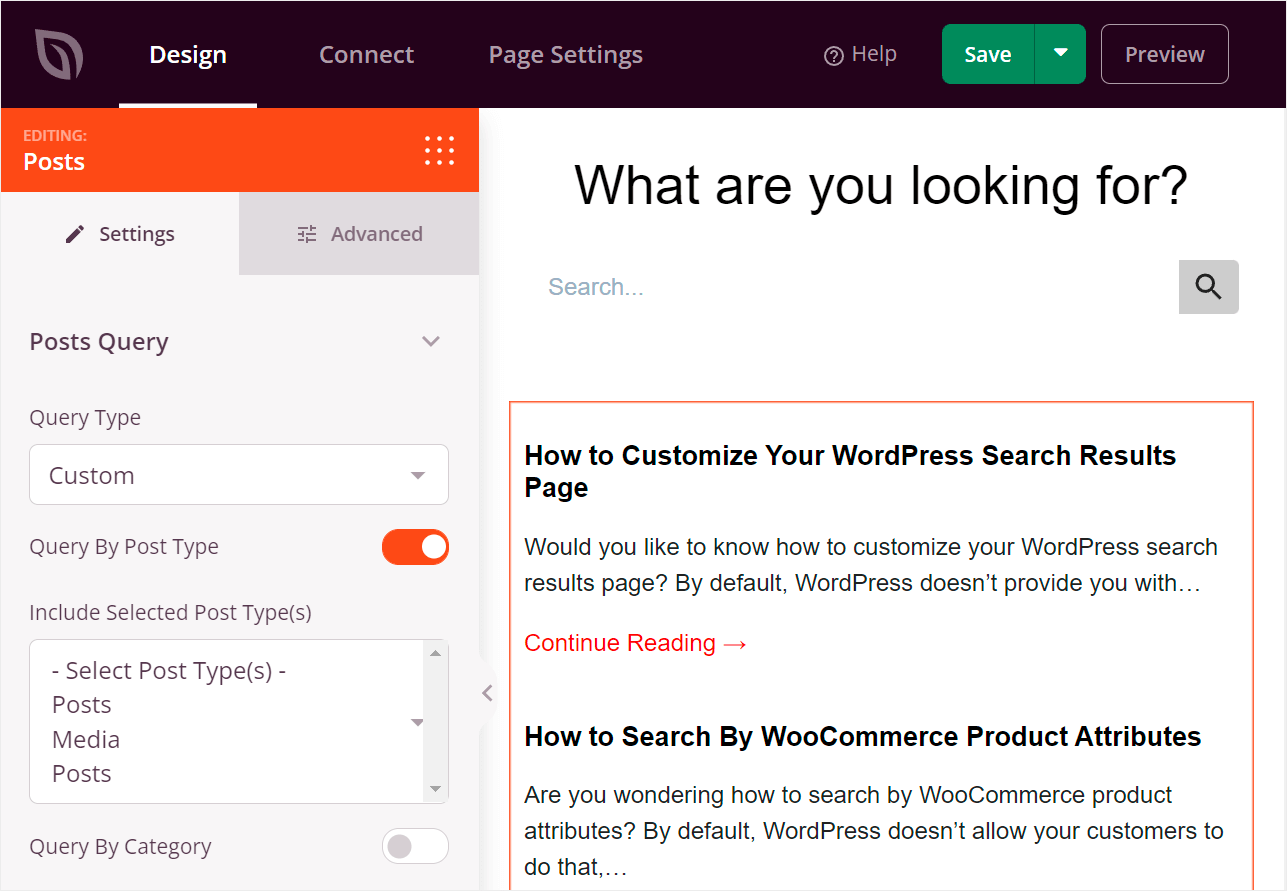Open the Save options dropdown arrow
Screen dimensions: 1287x891
click(1060, 54)
